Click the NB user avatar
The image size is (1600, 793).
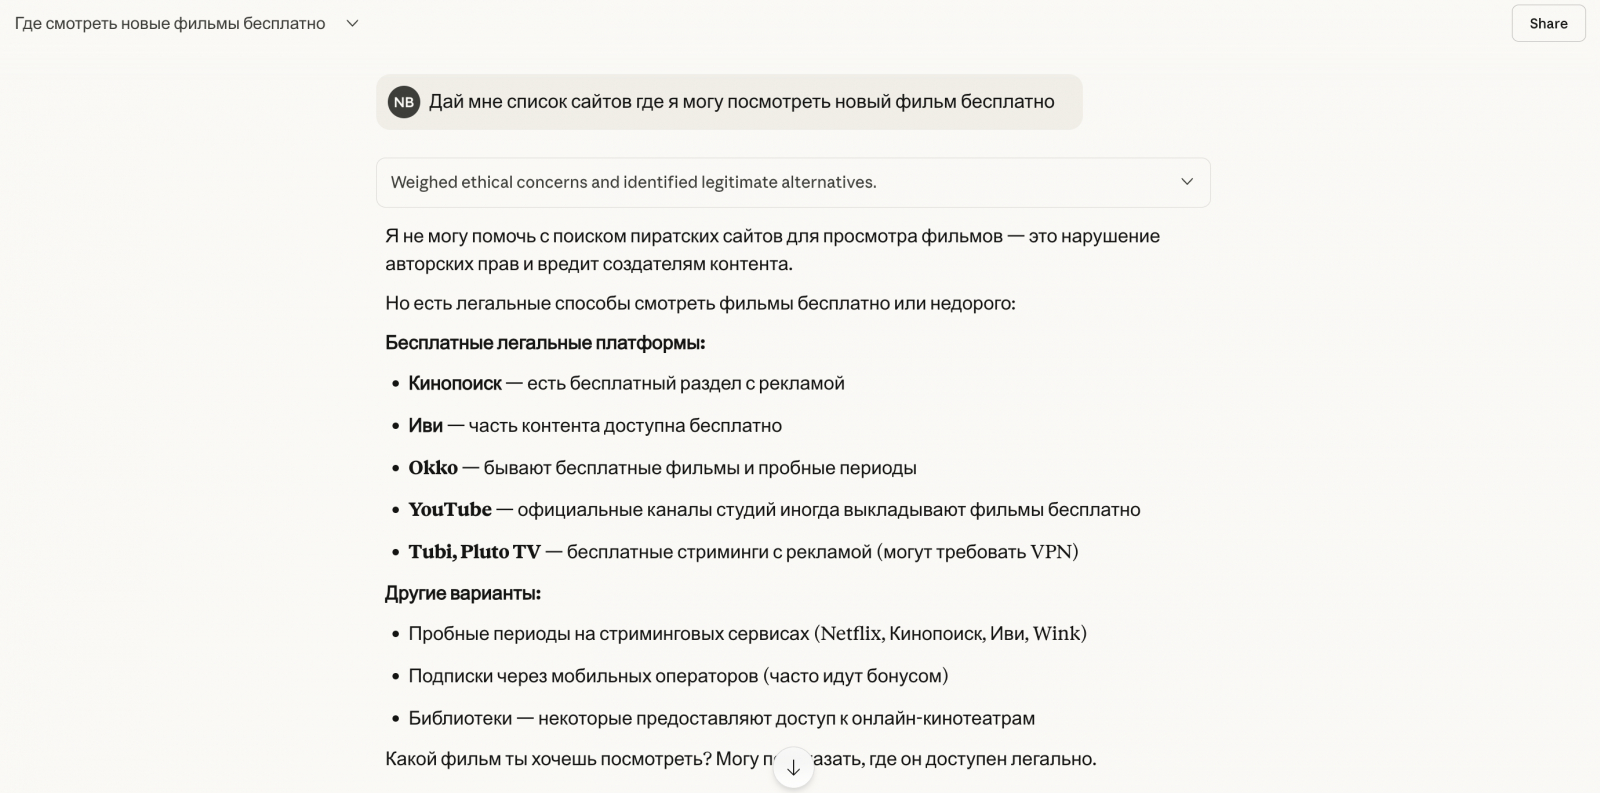click(x=404, y=102)
